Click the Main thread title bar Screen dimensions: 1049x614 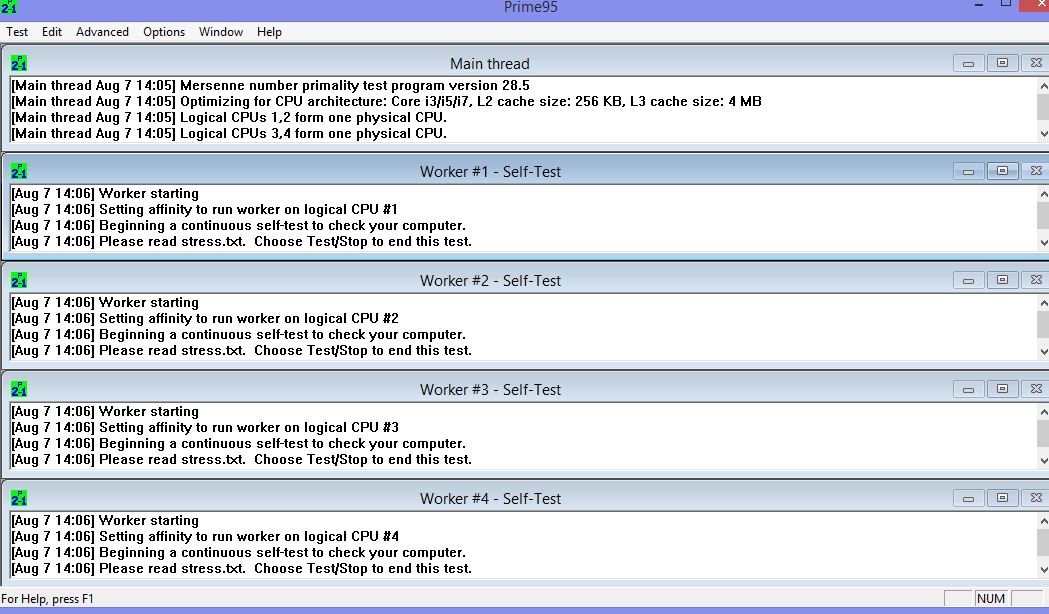[x=490, y=64]
